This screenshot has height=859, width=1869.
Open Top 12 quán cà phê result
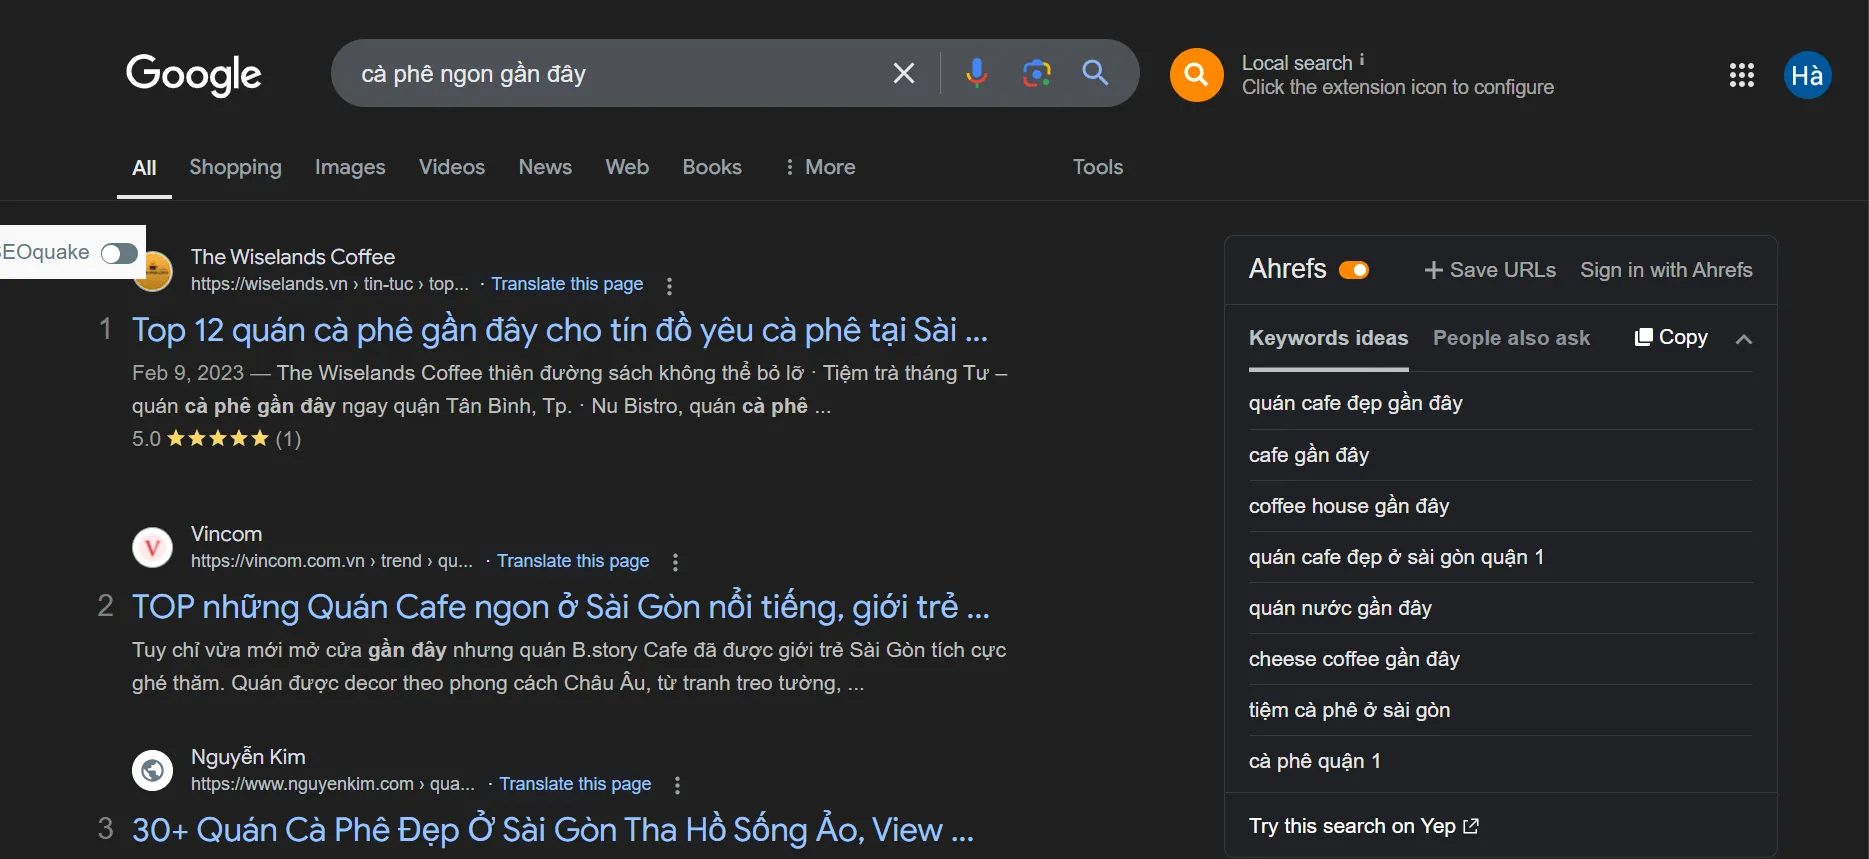560,330
